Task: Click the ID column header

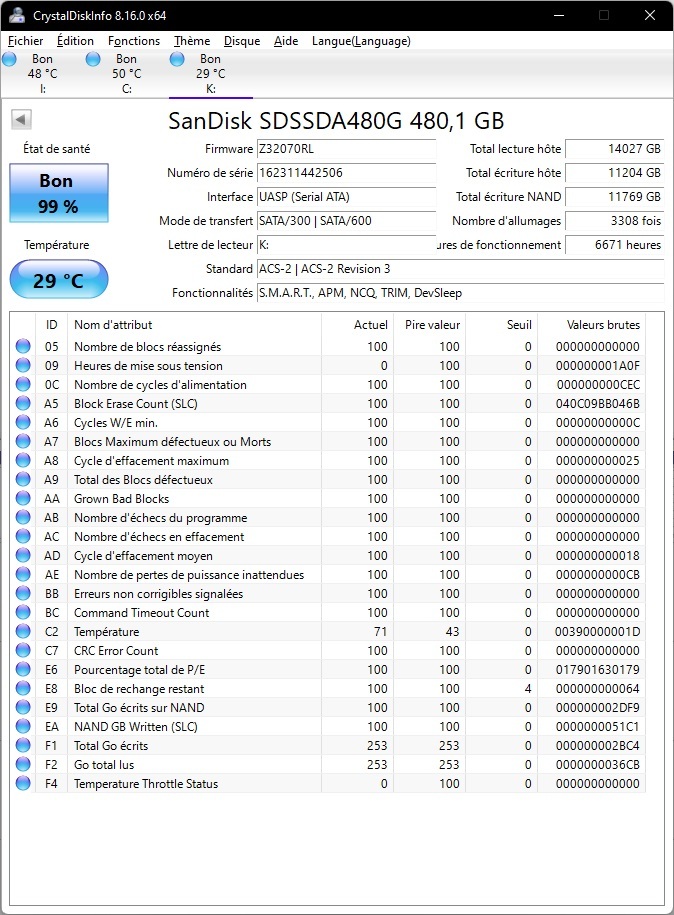Action: pyautogui.click(x=51, y=324)
